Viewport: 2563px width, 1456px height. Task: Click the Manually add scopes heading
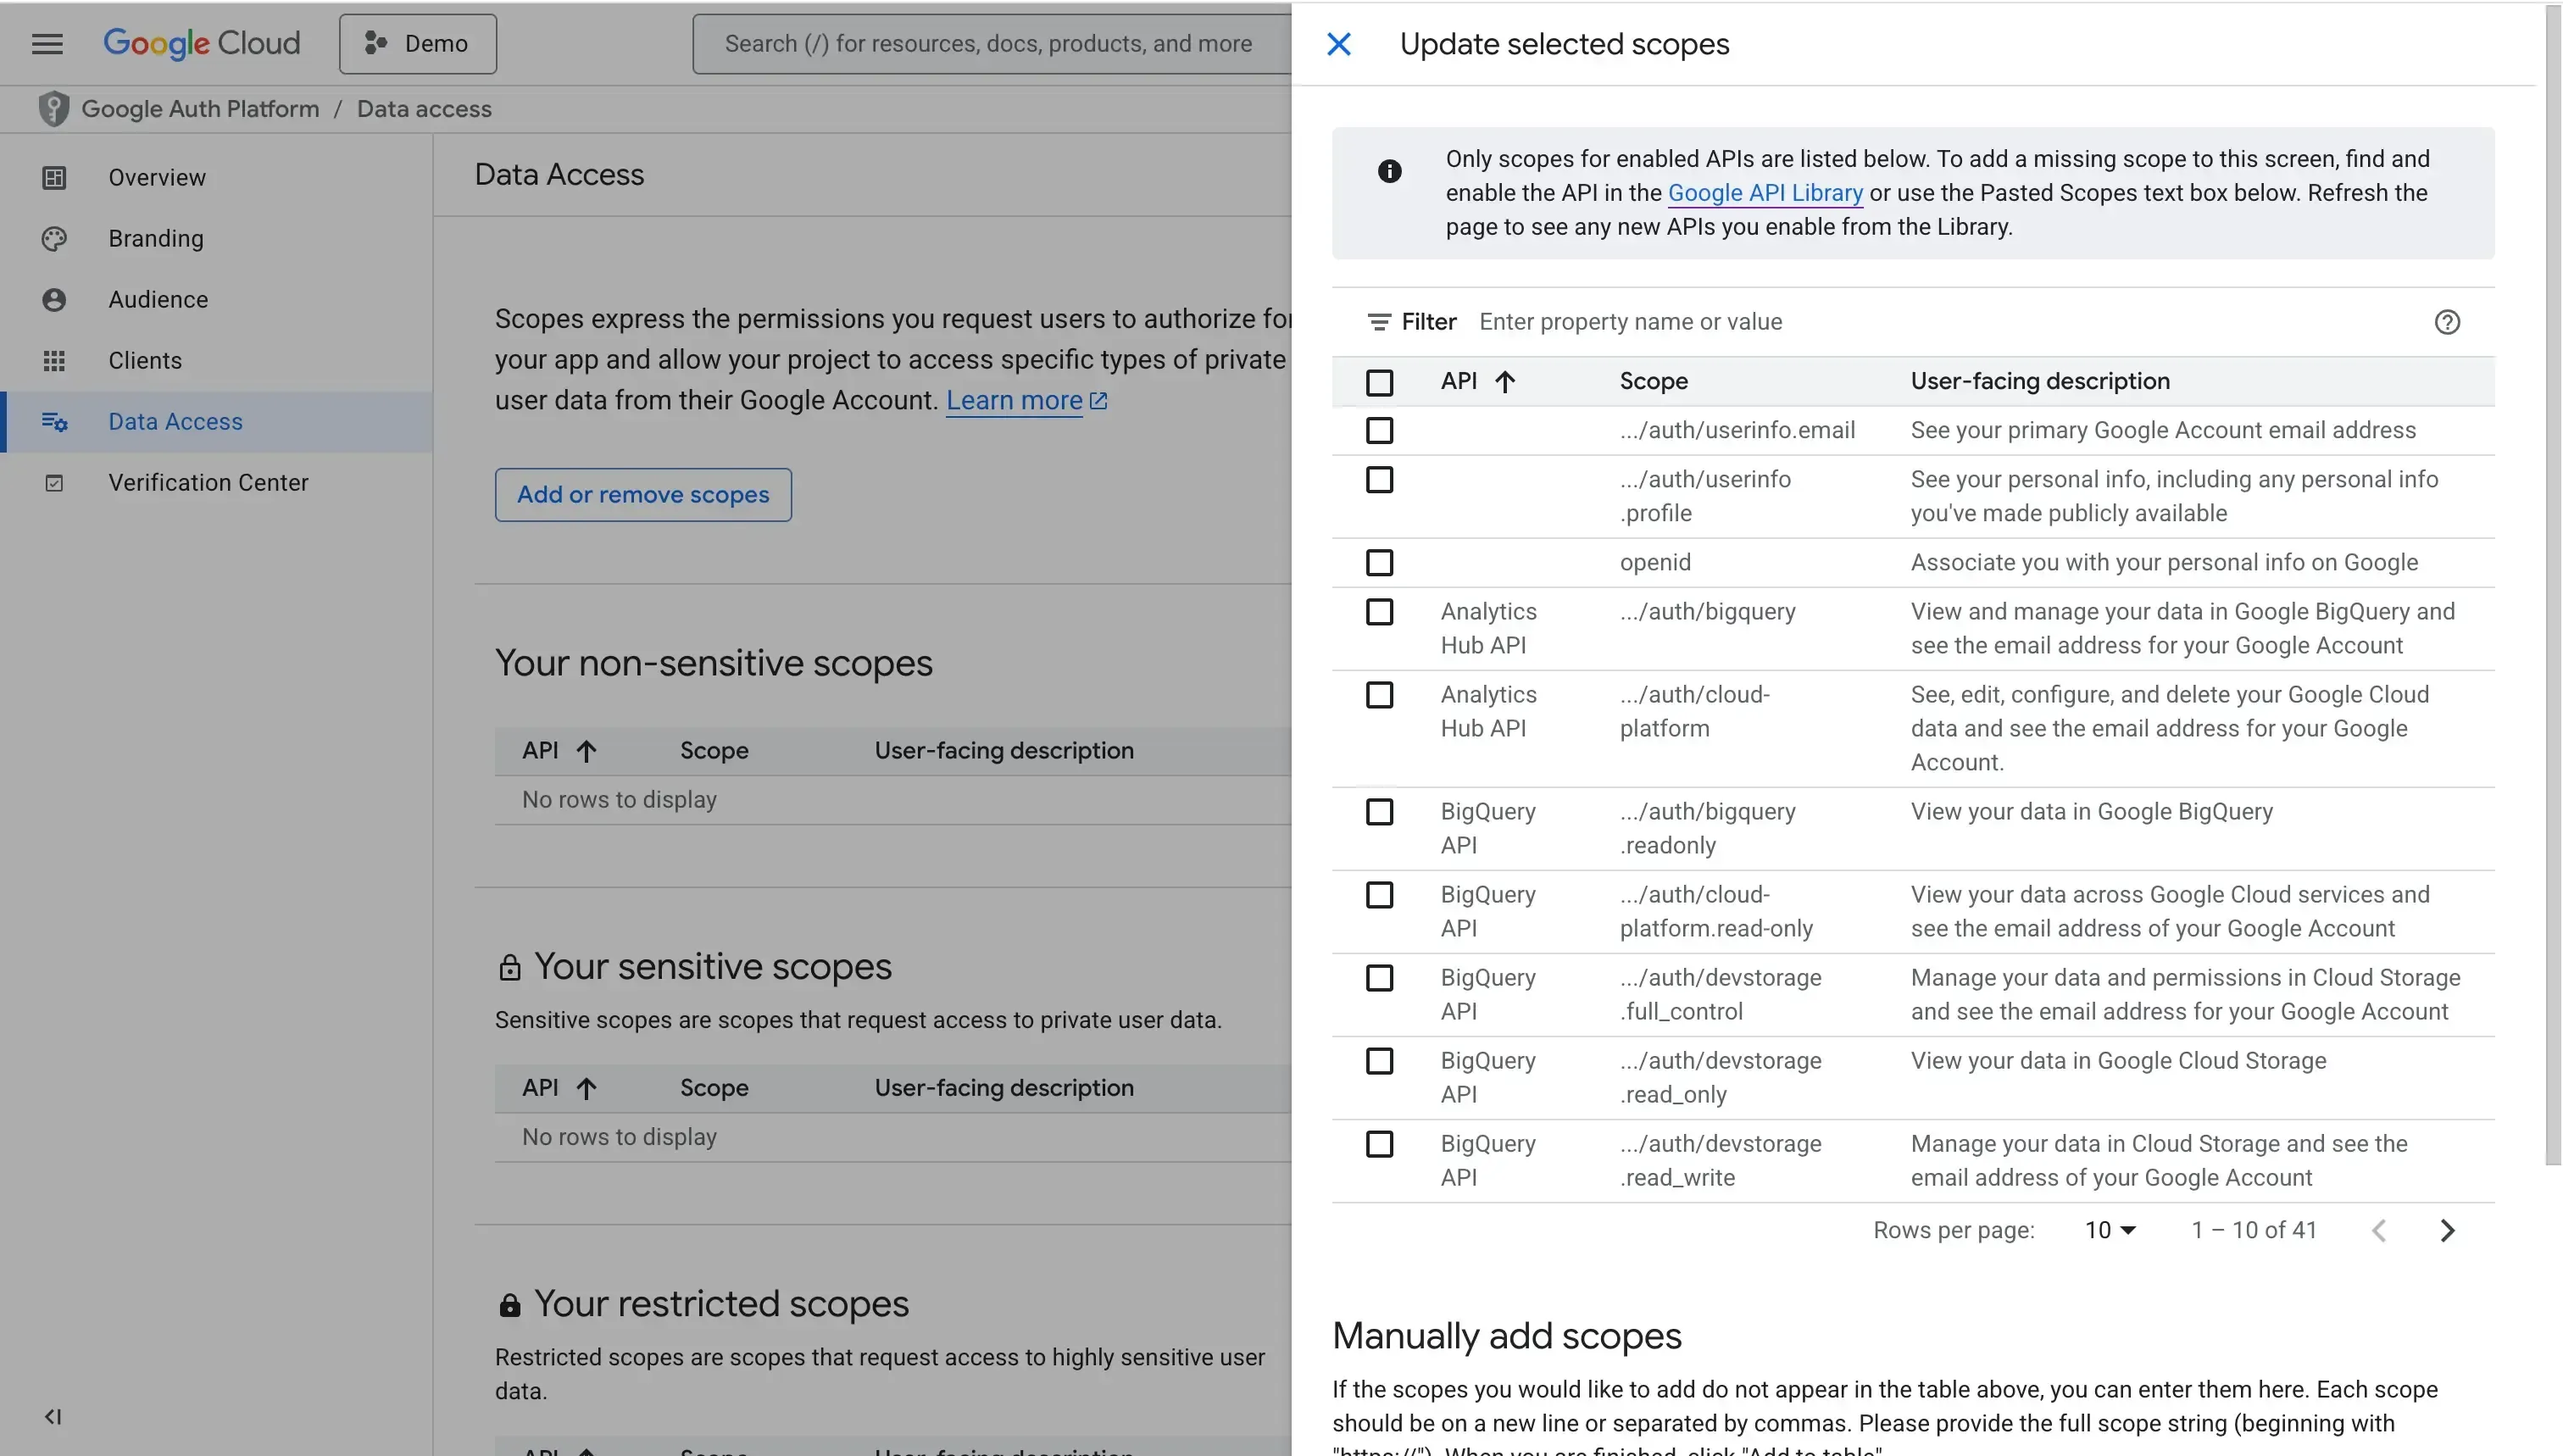[x=1506, y=1336]
